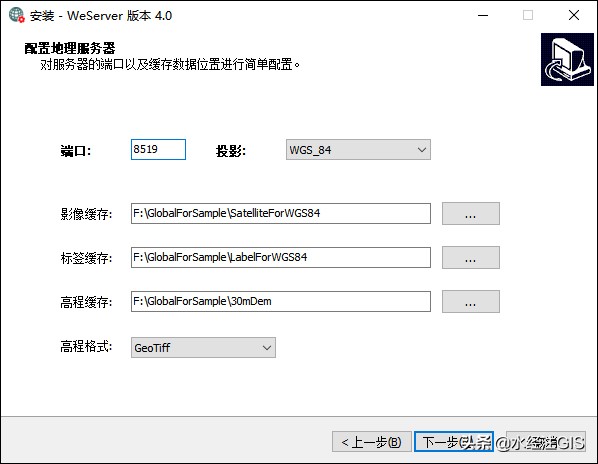Screen dimensions: 598x464
Task: Click the cancel button at bottom right
Action: pos(546,442)
